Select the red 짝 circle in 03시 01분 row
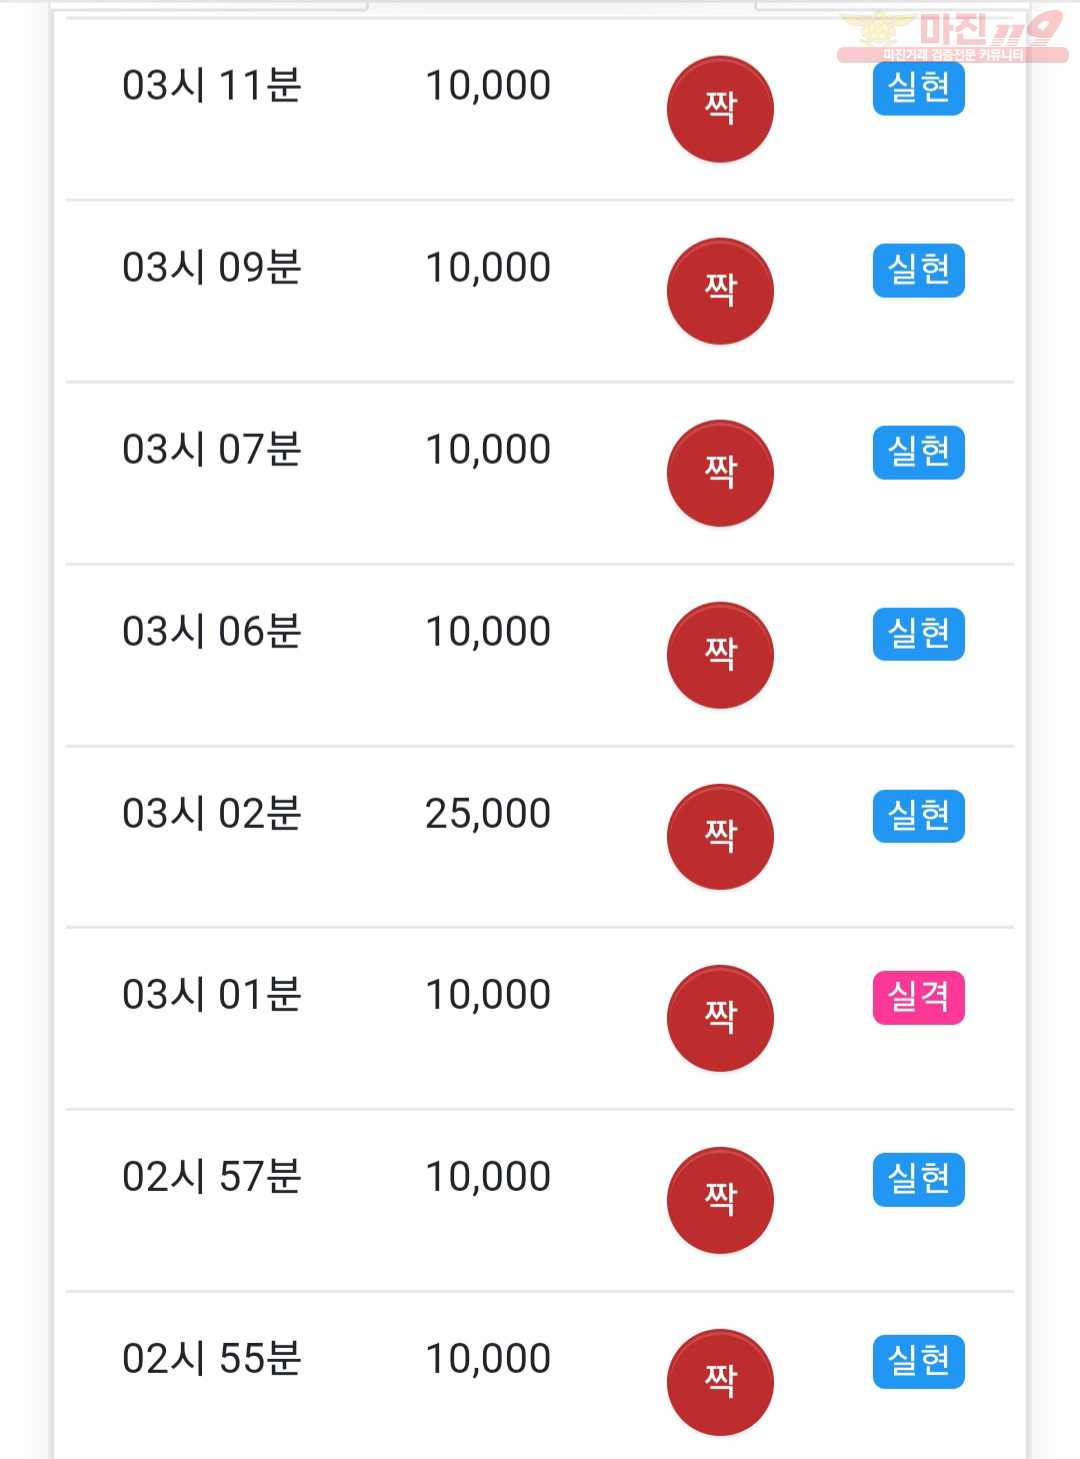 [x=720, y=1018]
